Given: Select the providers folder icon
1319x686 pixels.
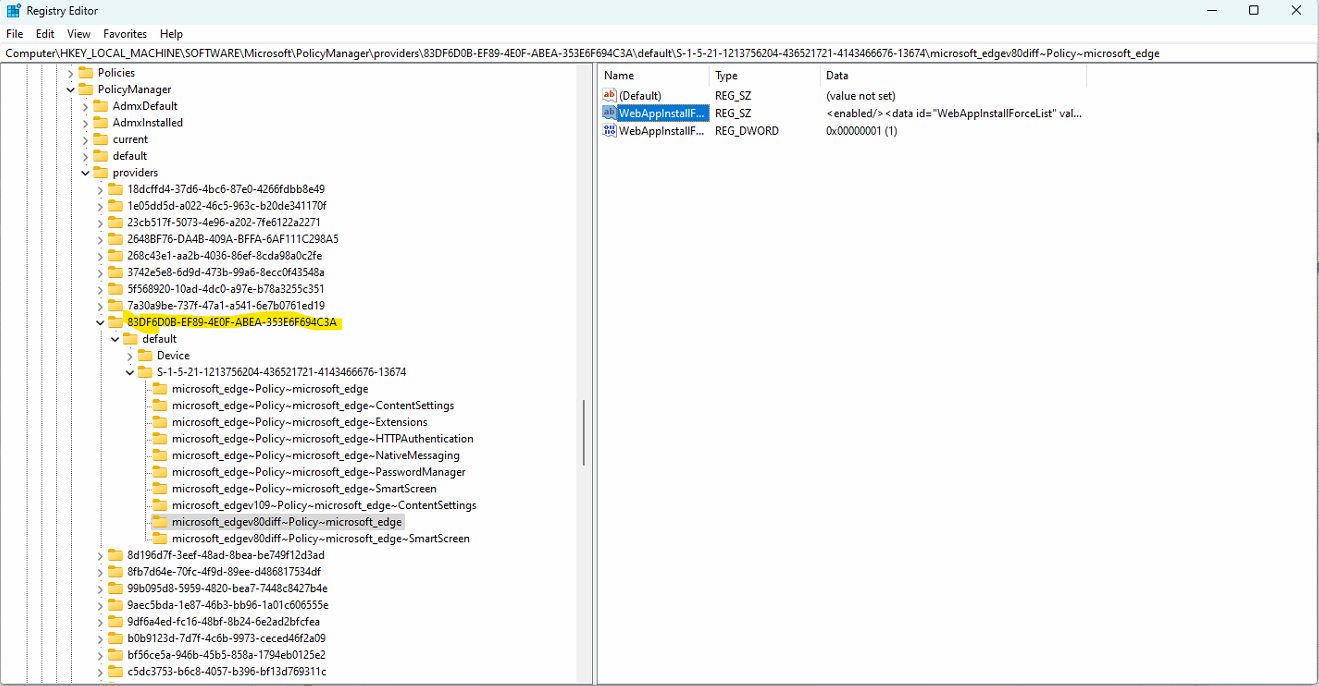Looking at the screenshot, I should [101, 172].
